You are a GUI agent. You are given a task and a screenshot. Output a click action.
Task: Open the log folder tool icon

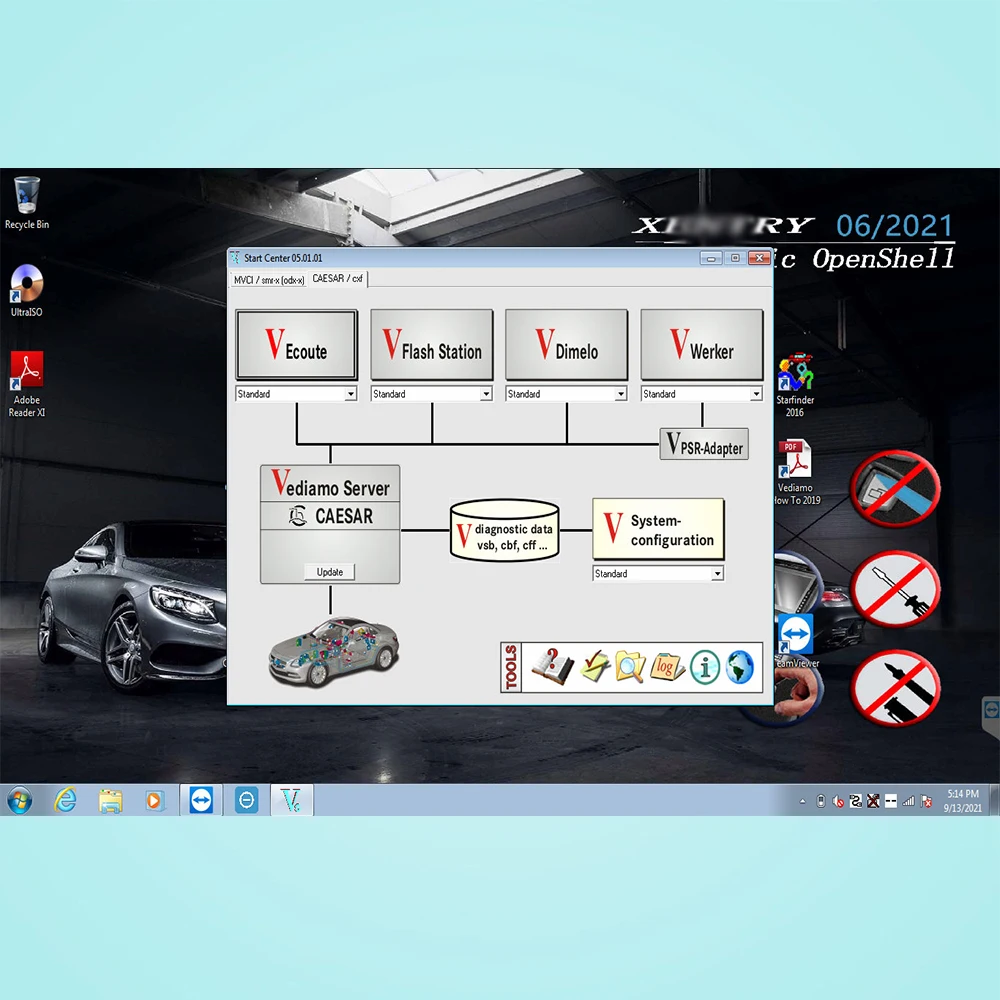point(666,667)
